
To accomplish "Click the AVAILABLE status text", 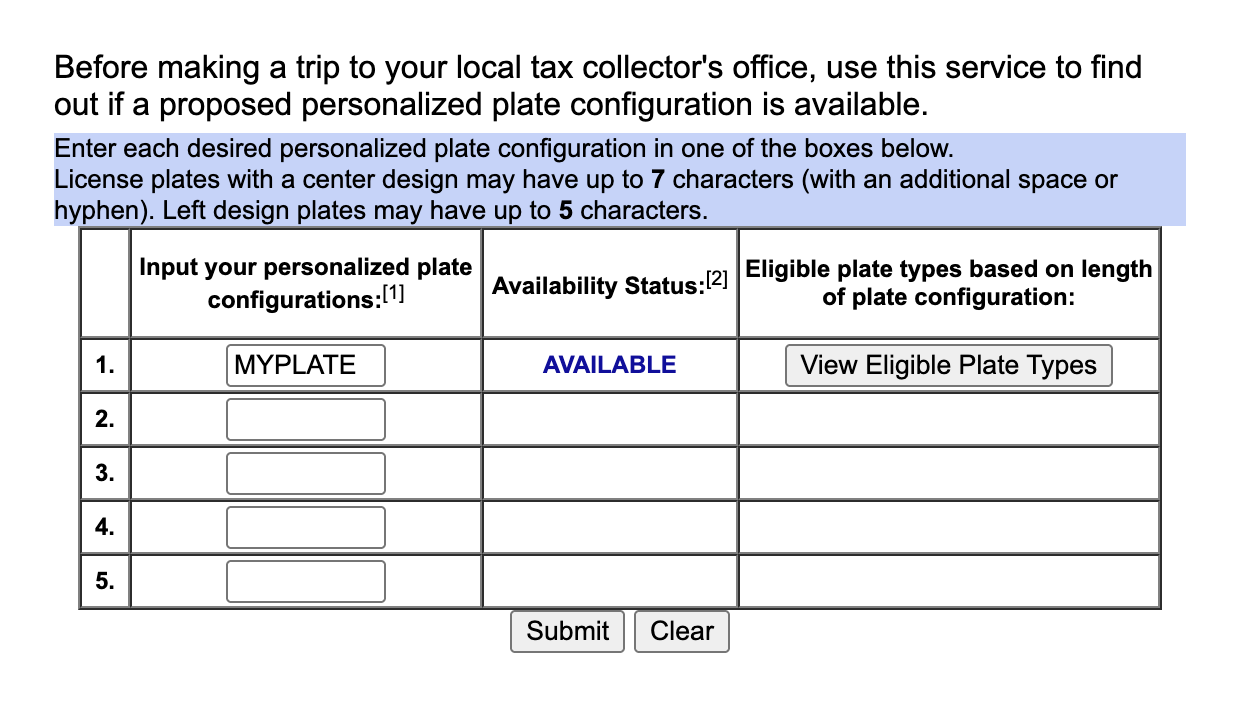I will (609, 365).
